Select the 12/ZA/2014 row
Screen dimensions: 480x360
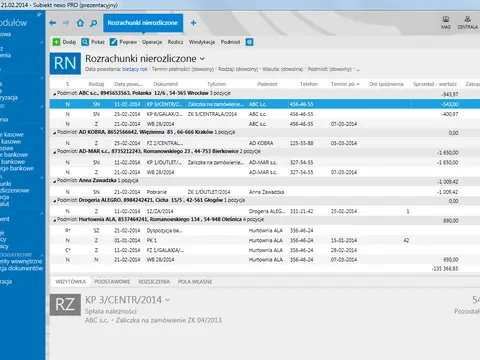[265, 211]
